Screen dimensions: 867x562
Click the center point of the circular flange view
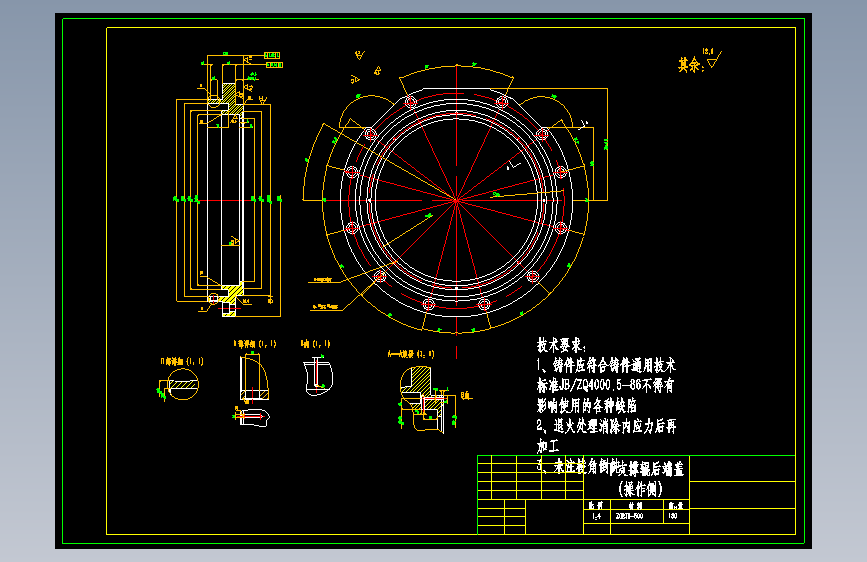pyautogui.click(x=457, y=200)
